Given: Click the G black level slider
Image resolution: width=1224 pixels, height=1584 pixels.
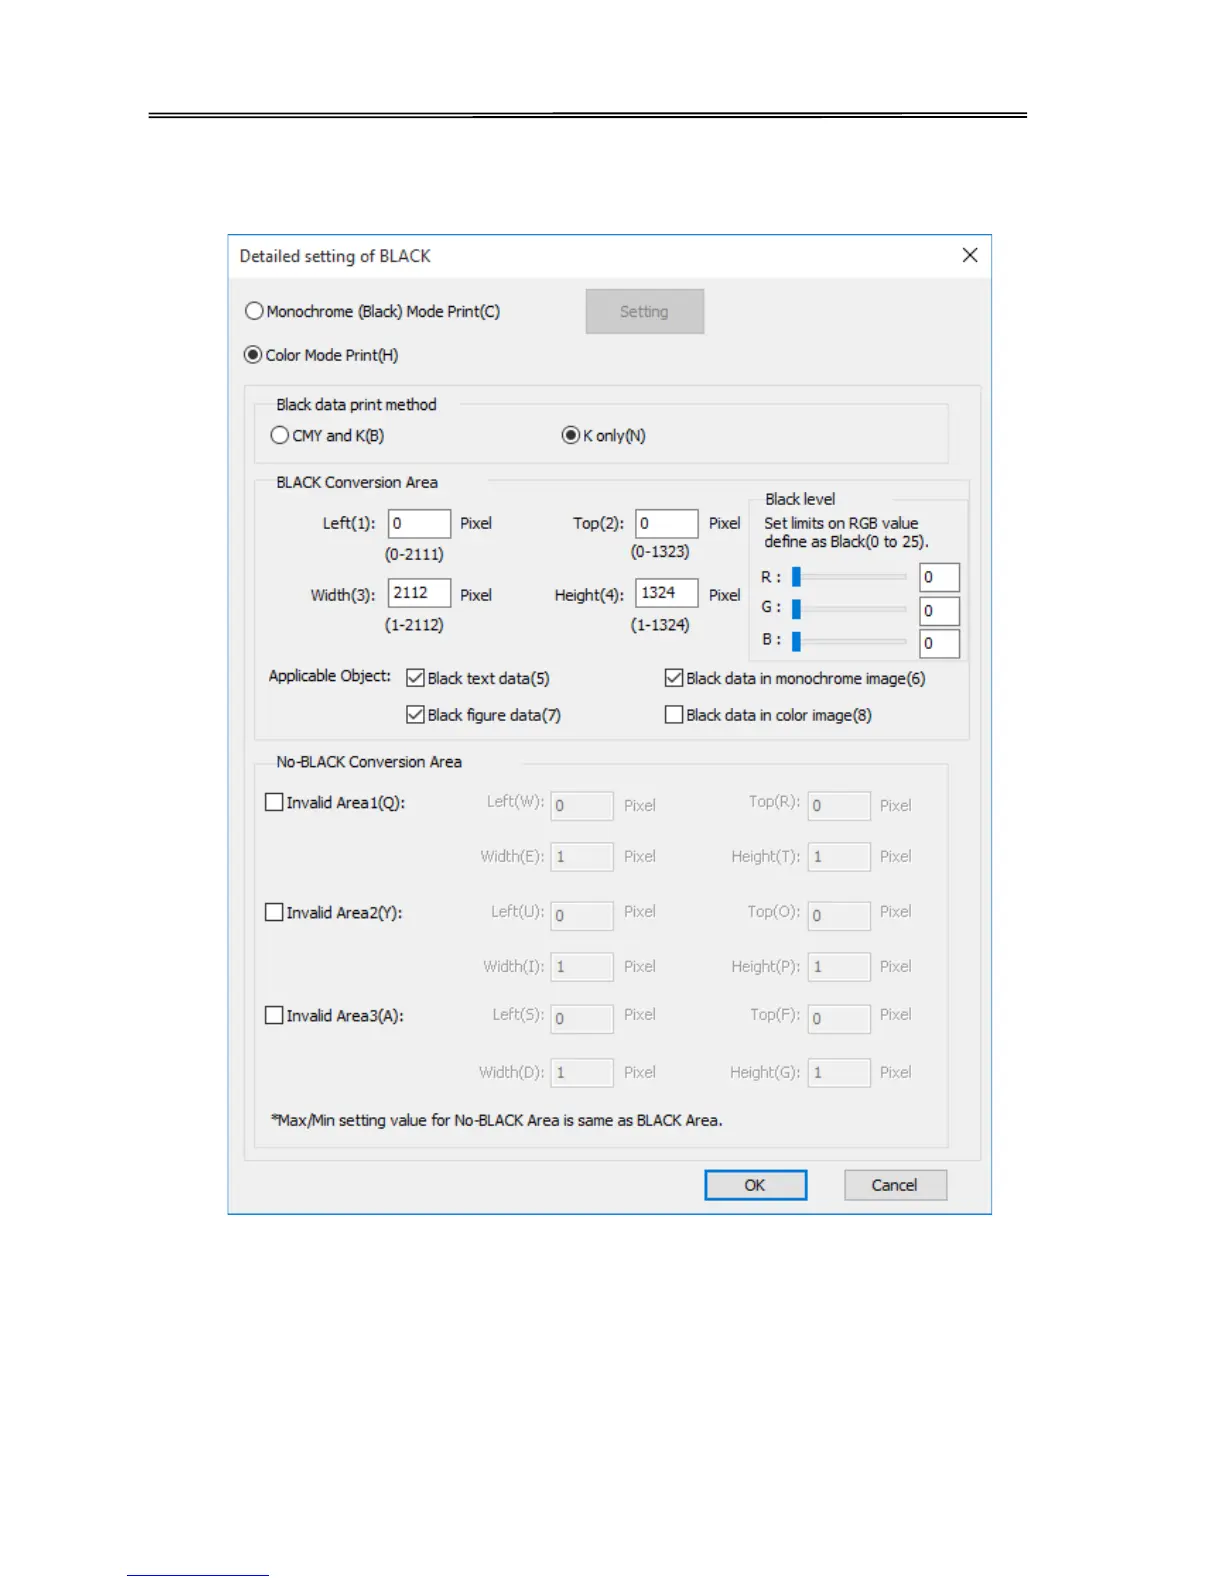Looking at the screenshot, I should coord(849,608).
